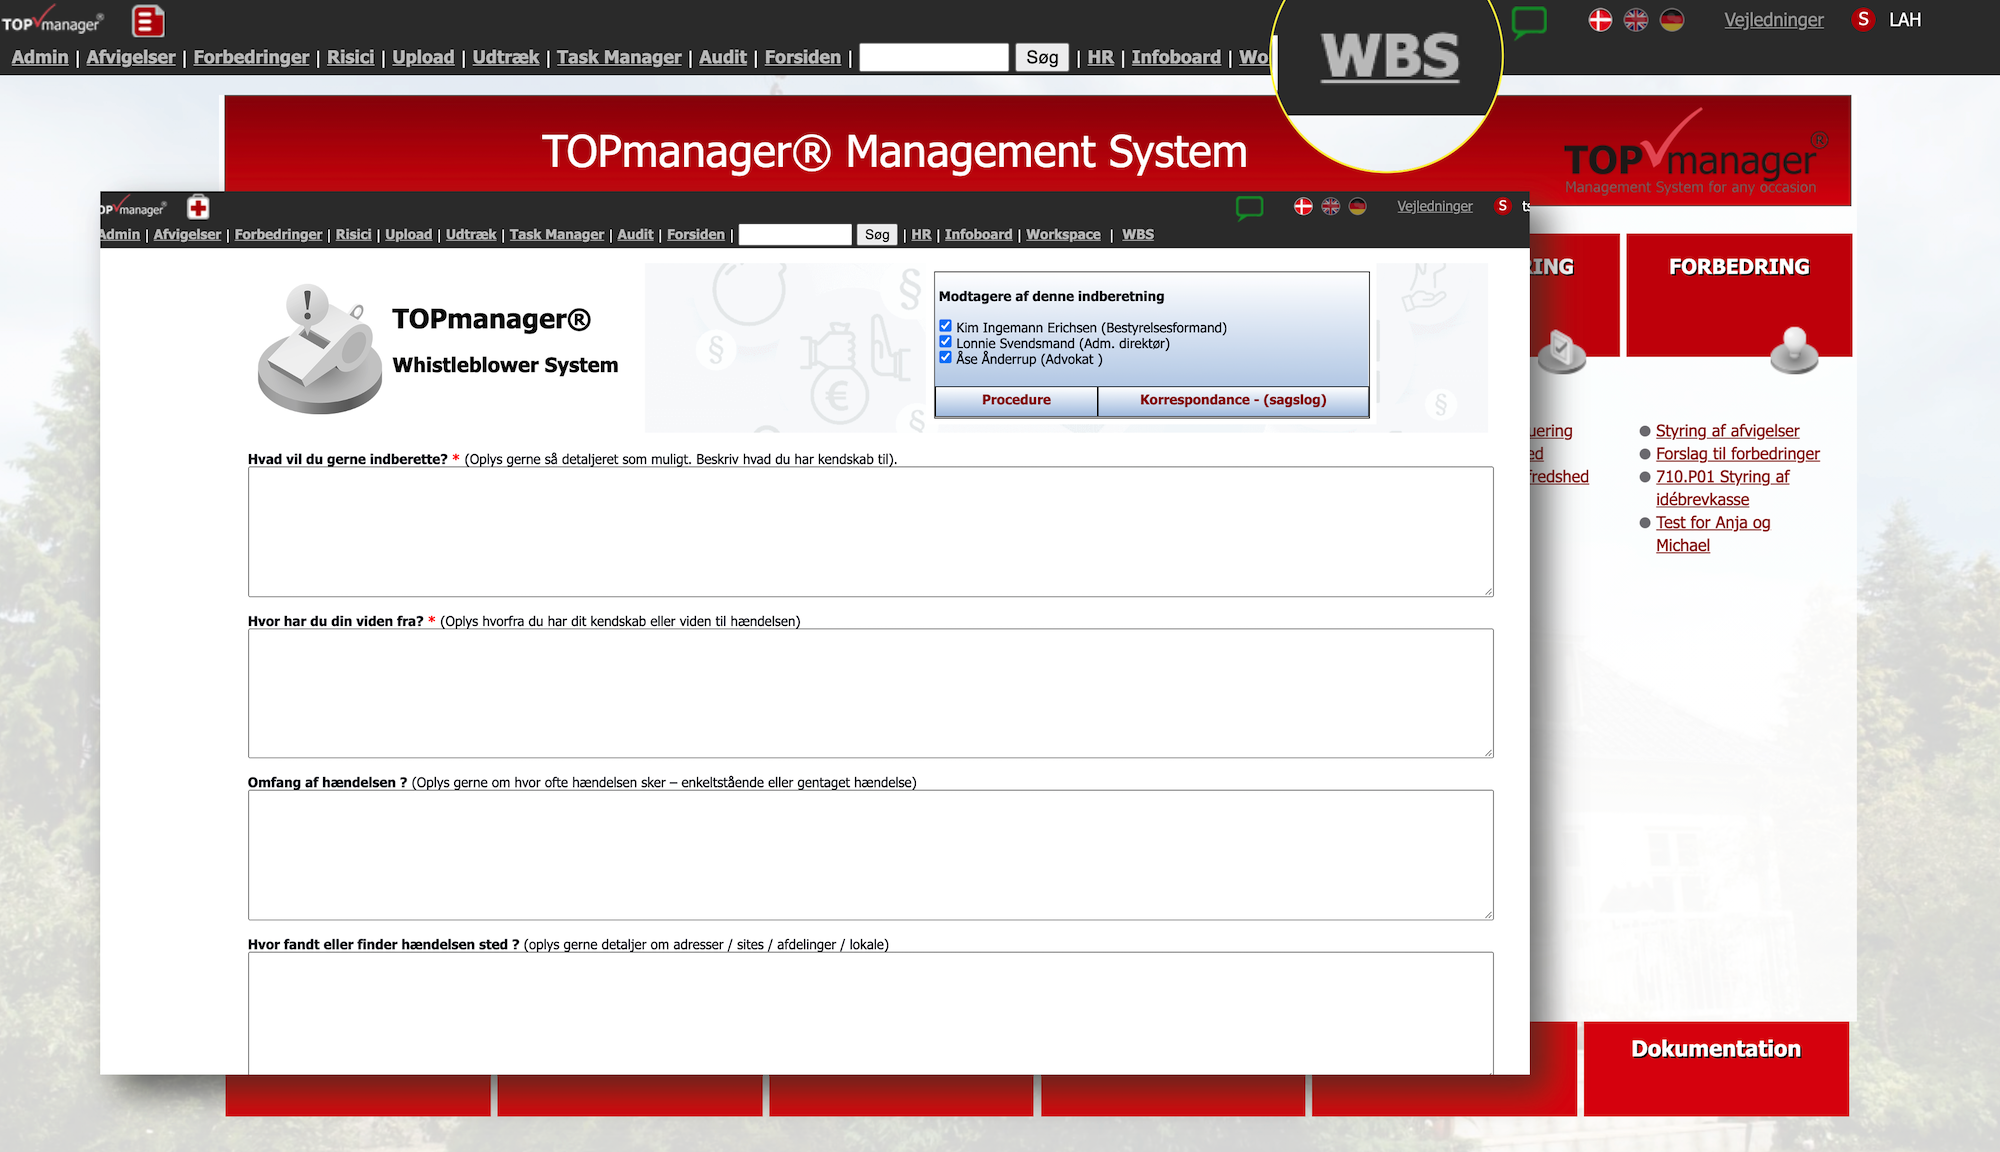Screen dimensions: 2000x1152
Task: Click the red document icon in main top bar
Action: pos(148,21)
